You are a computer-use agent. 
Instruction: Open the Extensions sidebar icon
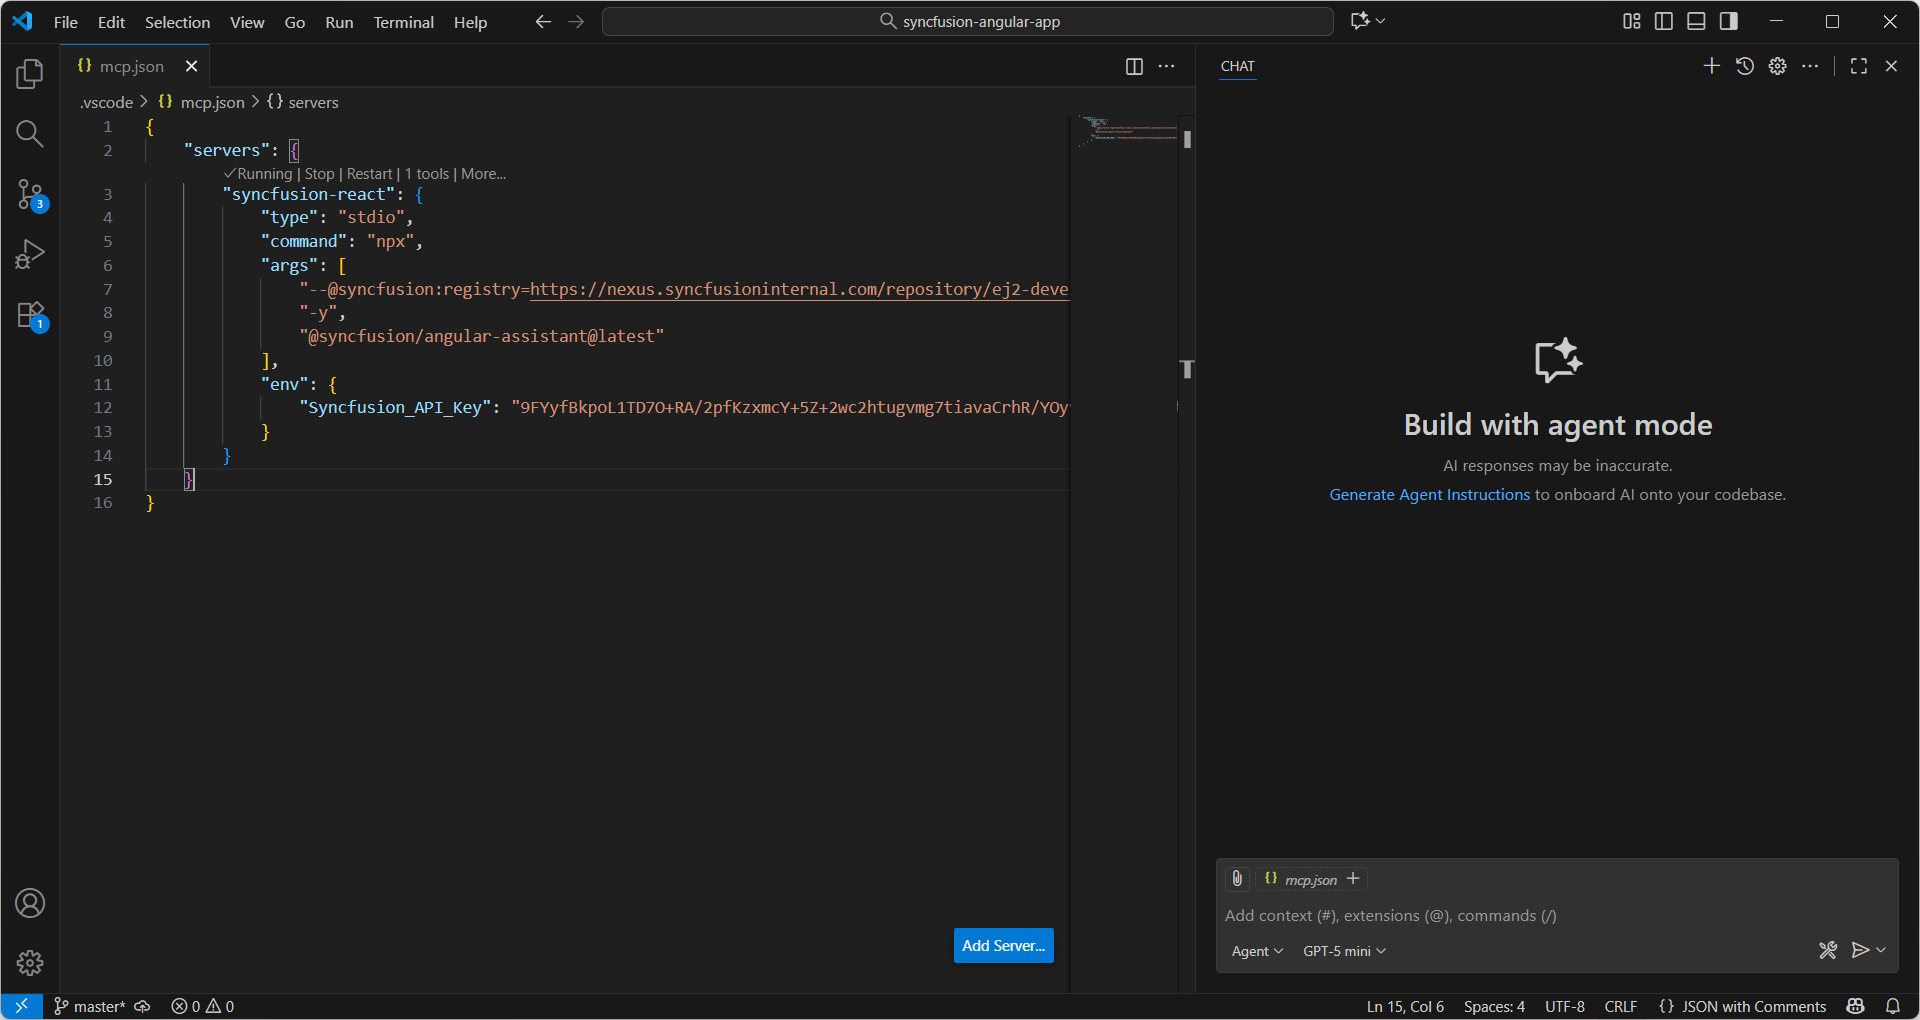point(30,314)
